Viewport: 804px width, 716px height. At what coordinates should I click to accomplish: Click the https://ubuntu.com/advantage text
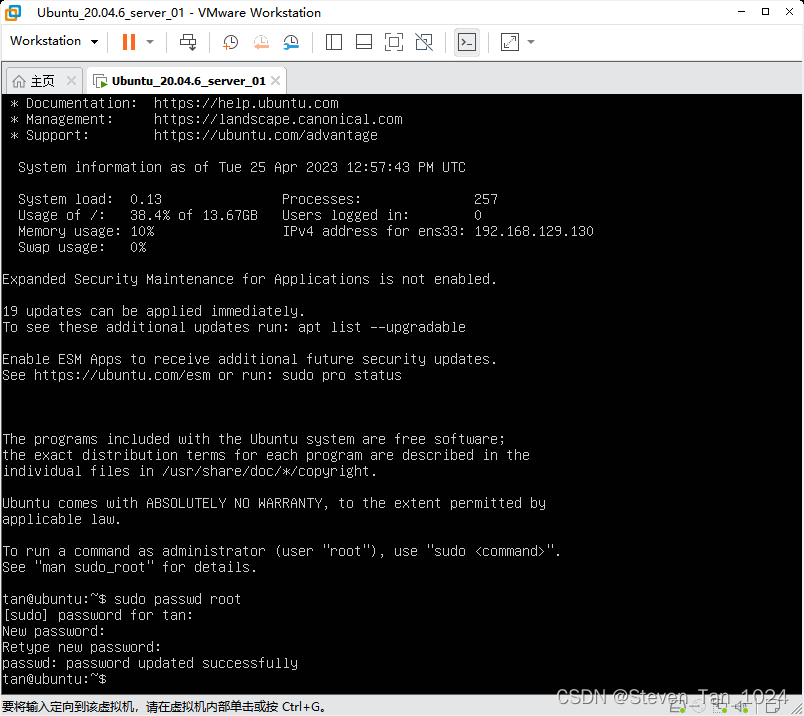click(x=266, y=135)
